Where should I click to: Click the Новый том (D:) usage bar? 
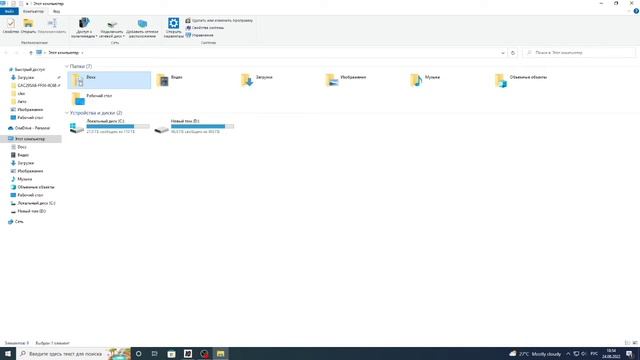[202, 127]
